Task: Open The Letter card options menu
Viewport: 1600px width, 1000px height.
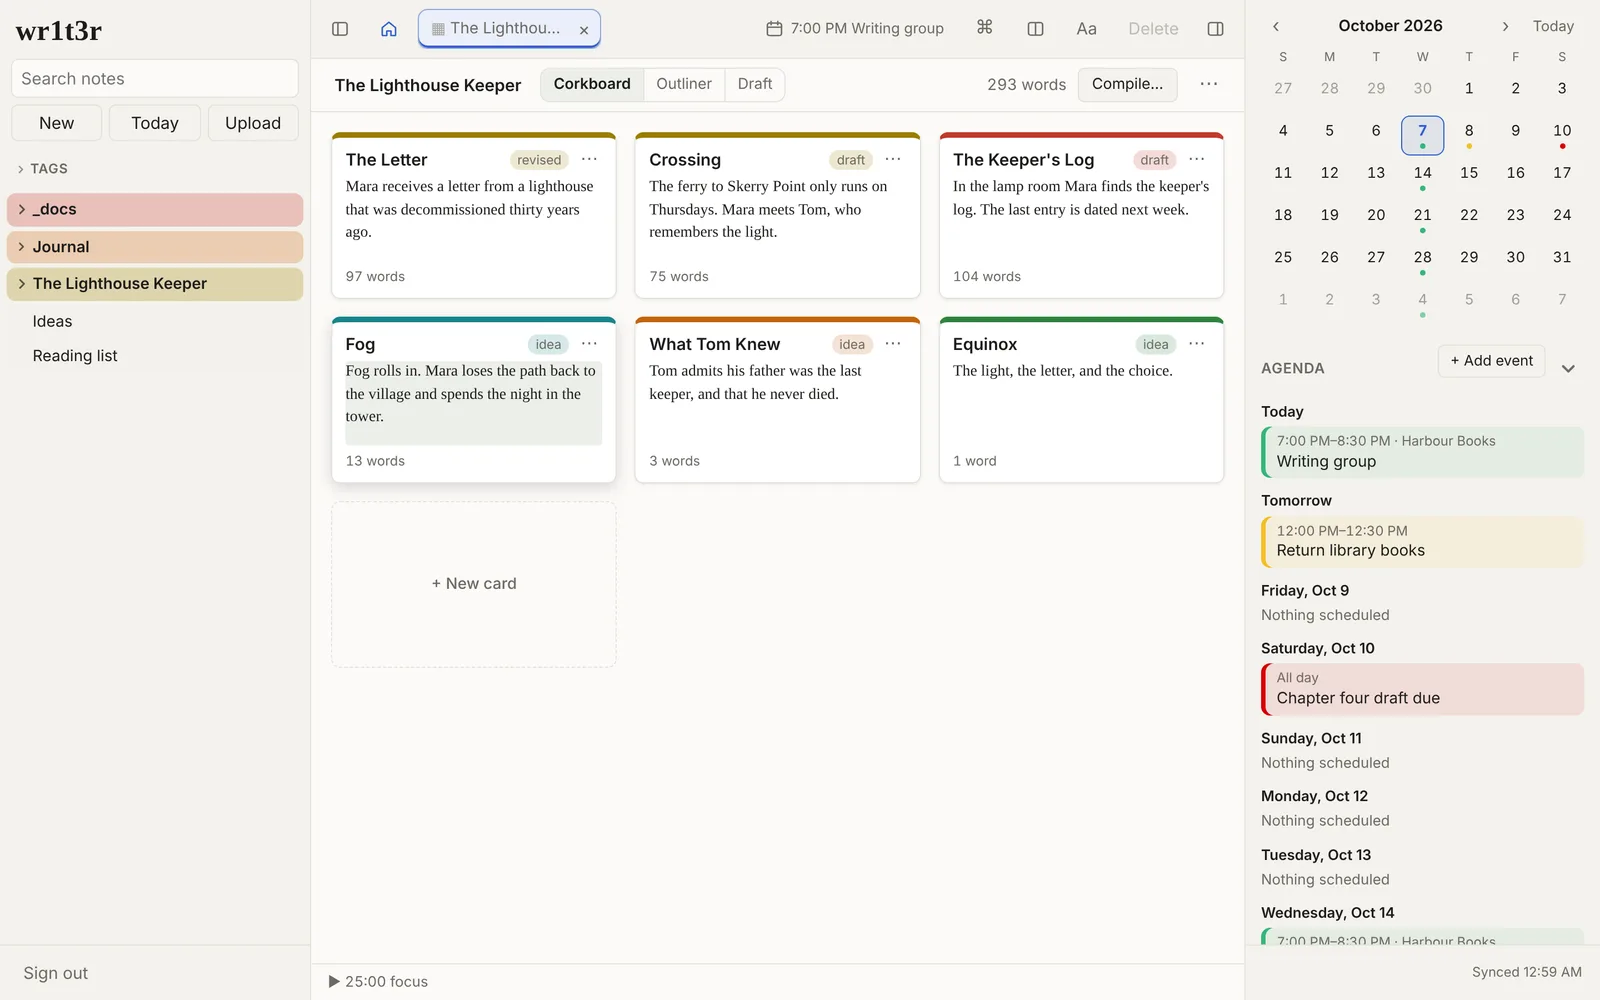Action: coord(590,159)
